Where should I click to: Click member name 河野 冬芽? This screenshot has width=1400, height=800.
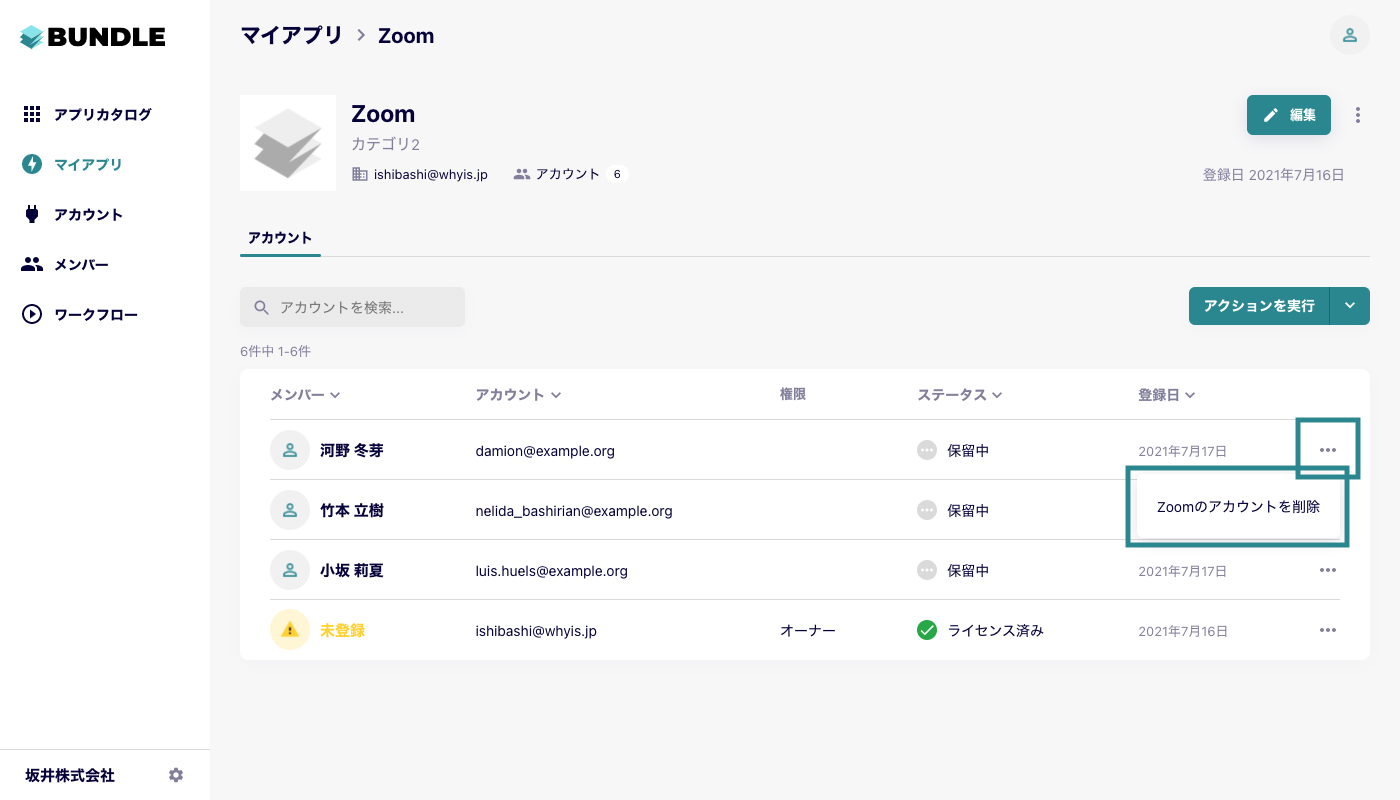tap(352, 450)
